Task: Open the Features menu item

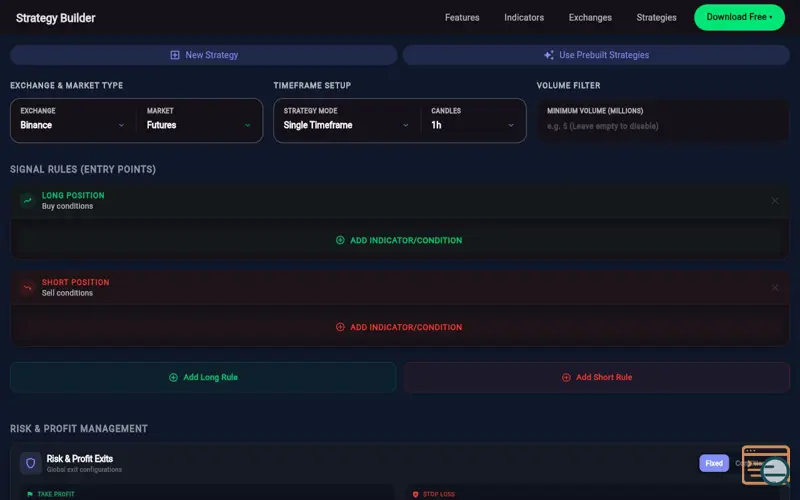Action: pyautogui.click(x=462, y=17)
